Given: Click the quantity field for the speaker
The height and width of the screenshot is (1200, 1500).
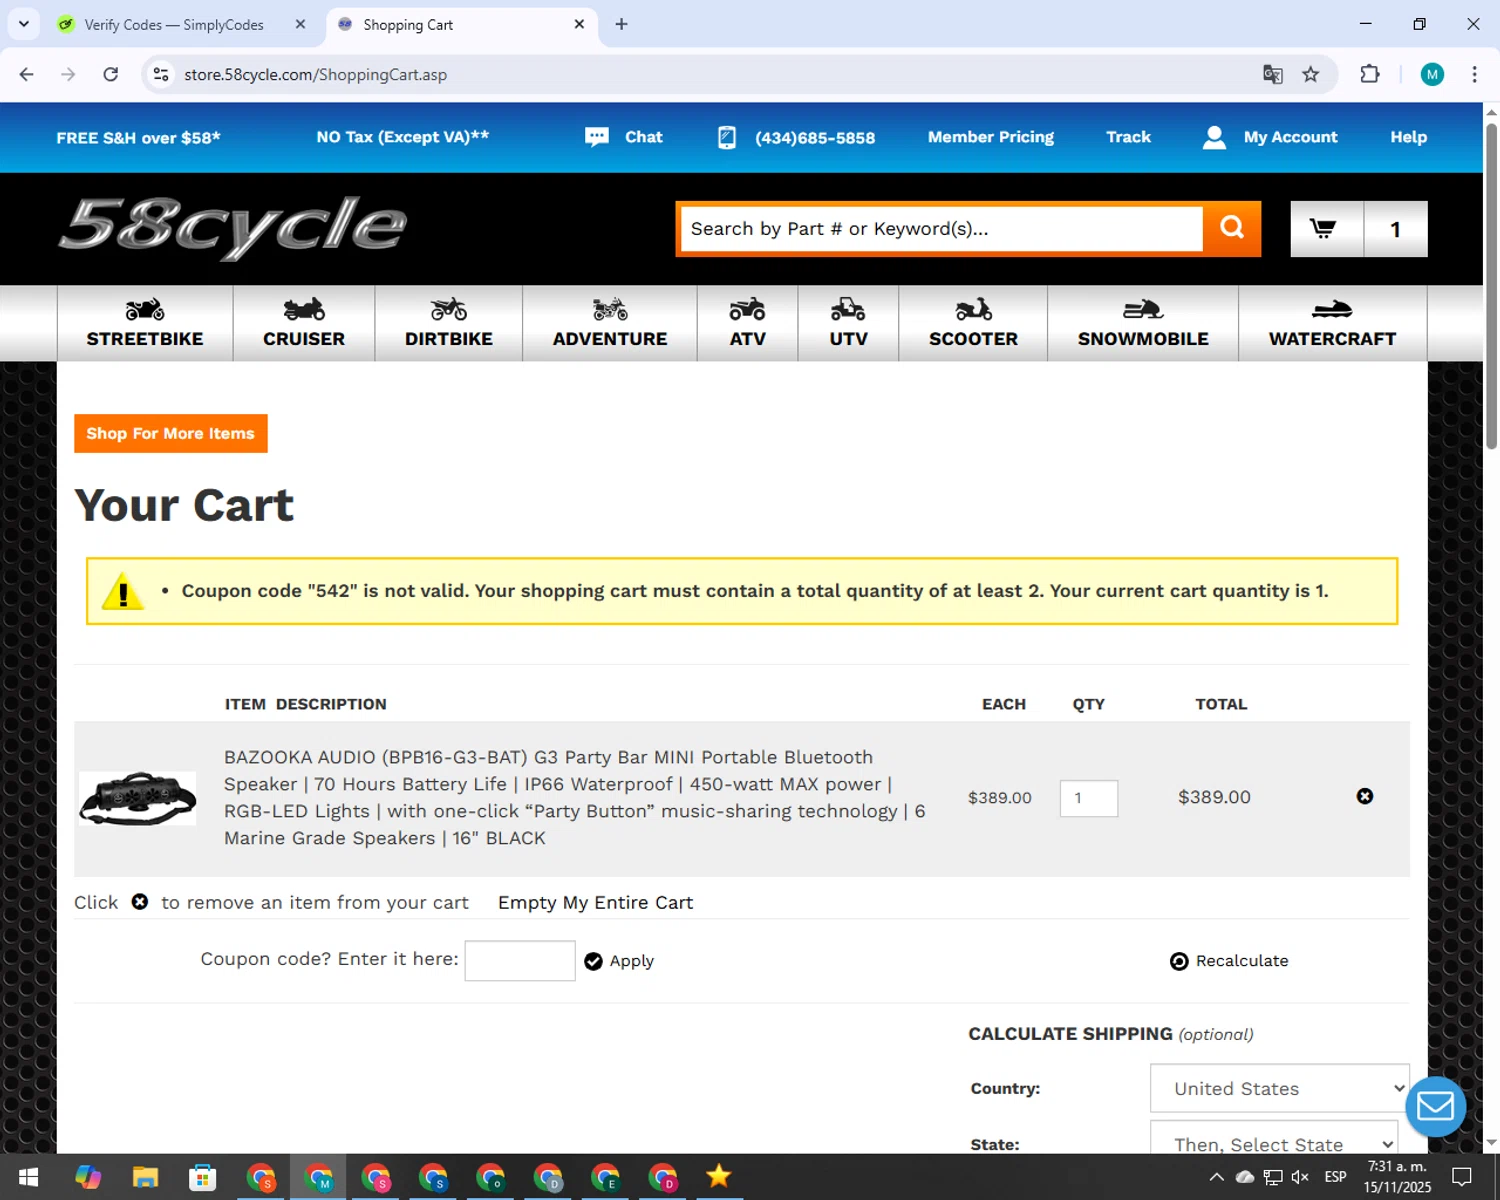Looking at the screenshot, I should click(1089, 798).
